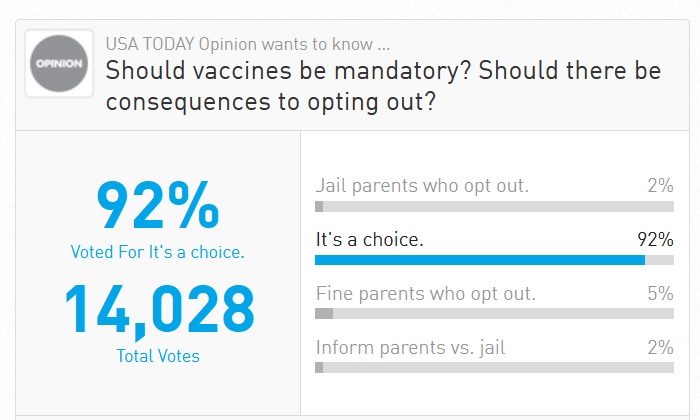Click the 'USA TODAY Opinion wants to know' text

[x=248, y=45]
